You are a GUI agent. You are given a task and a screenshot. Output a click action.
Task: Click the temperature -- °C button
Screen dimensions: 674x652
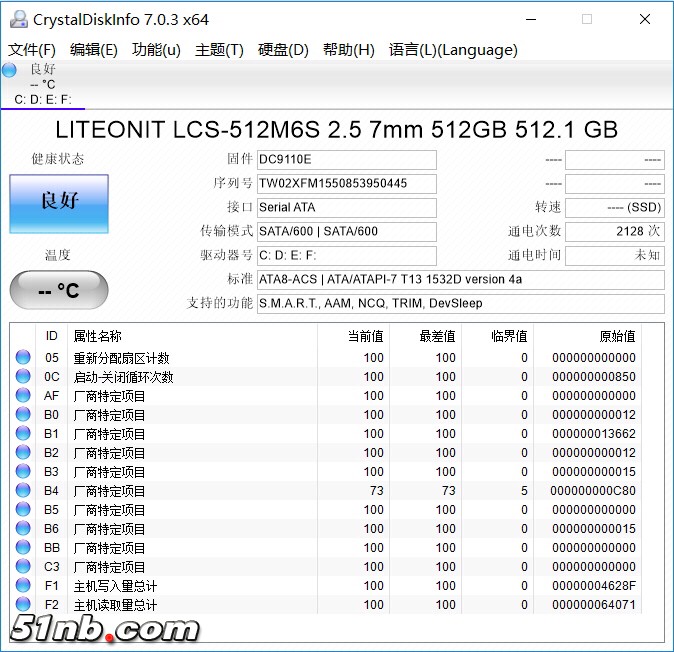(x=59, y=290)
